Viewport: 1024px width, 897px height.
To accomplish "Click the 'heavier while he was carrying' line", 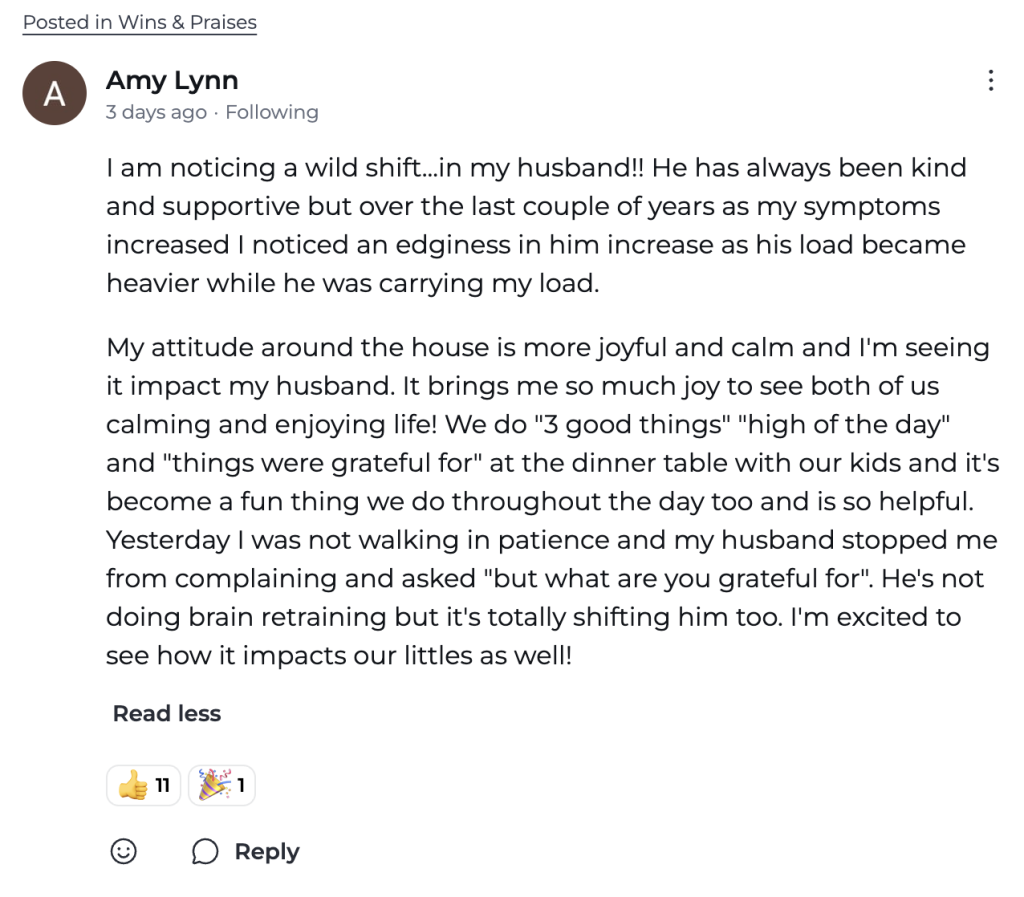I will [352, 283].
